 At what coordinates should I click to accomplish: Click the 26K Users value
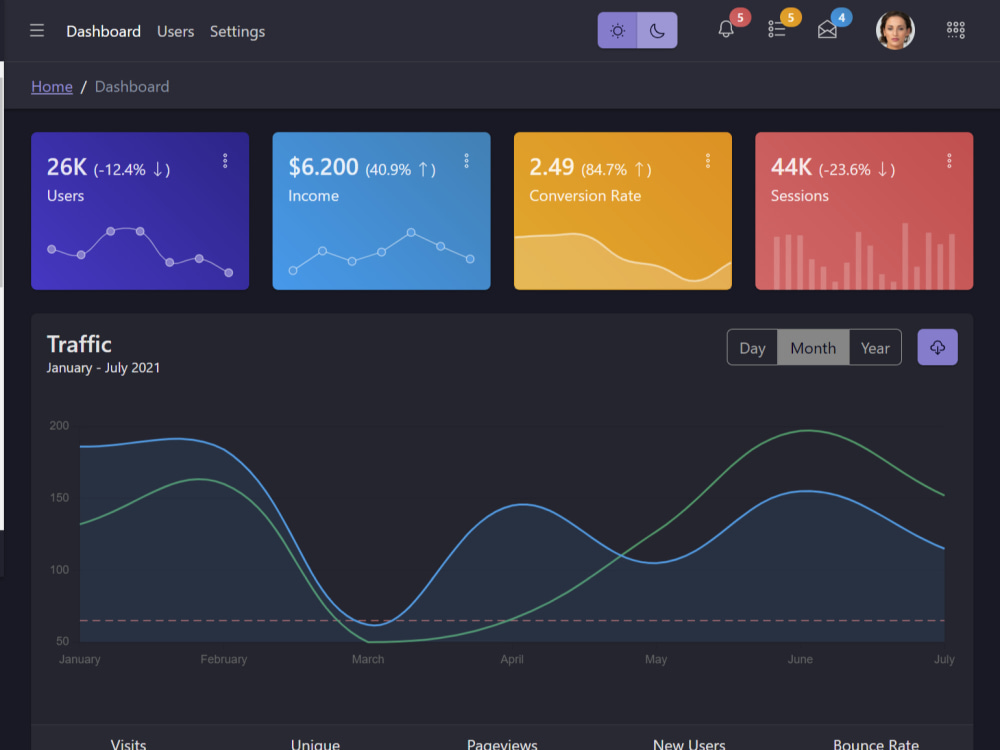point(66,167)
